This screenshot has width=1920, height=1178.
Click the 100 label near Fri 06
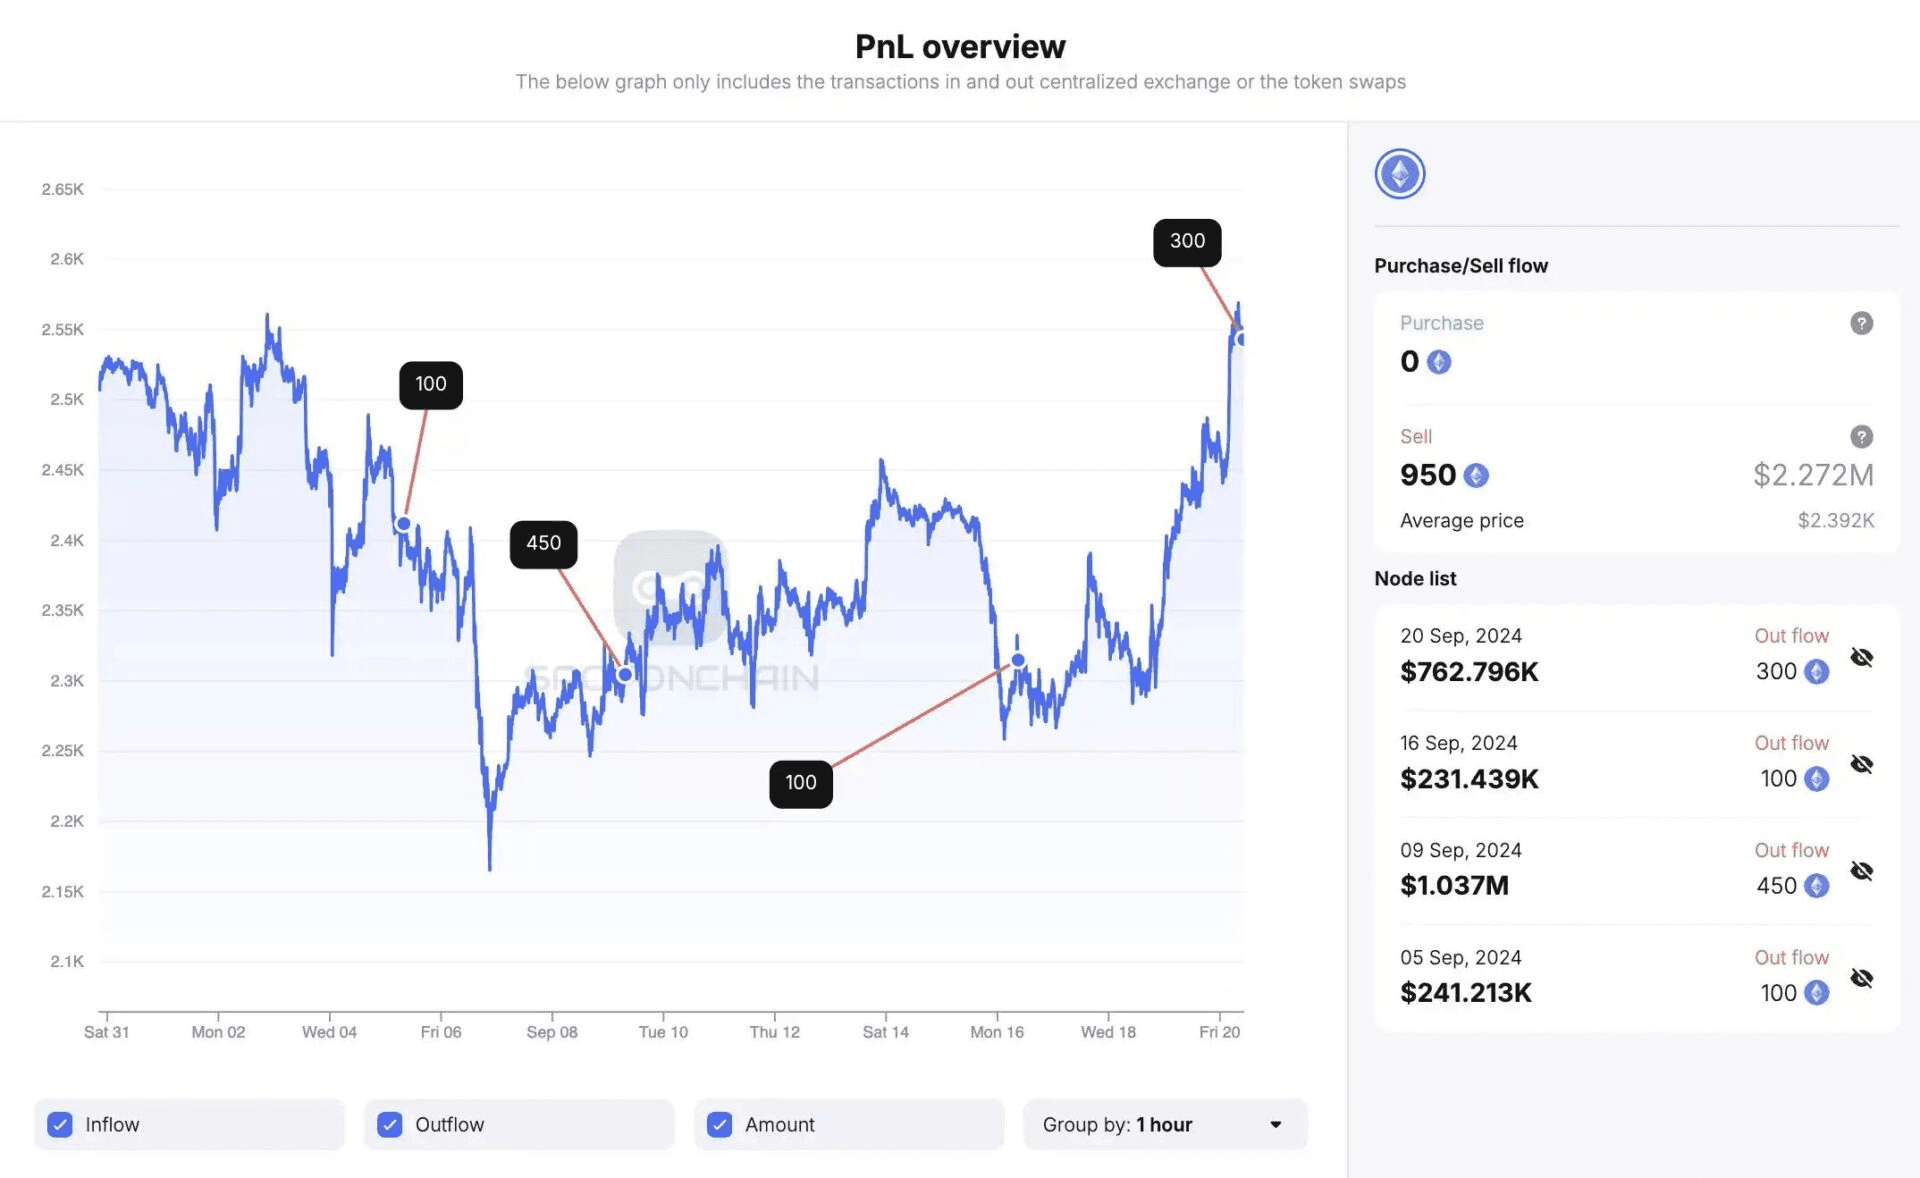coord(431,385)
